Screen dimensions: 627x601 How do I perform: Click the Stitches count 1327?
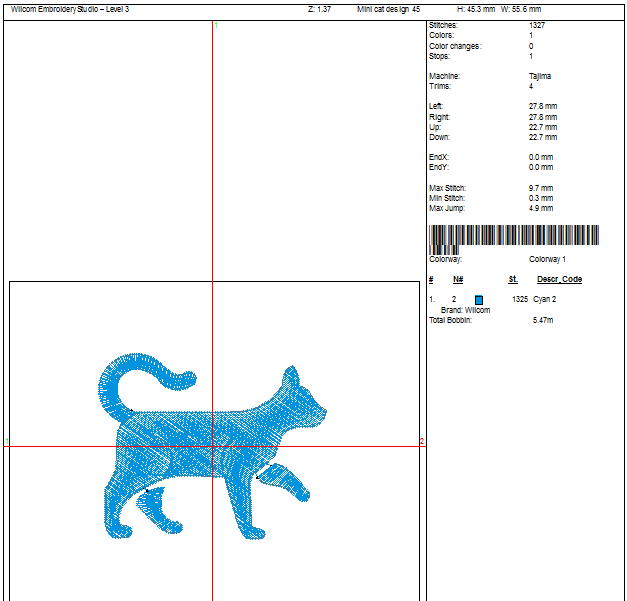537,25
